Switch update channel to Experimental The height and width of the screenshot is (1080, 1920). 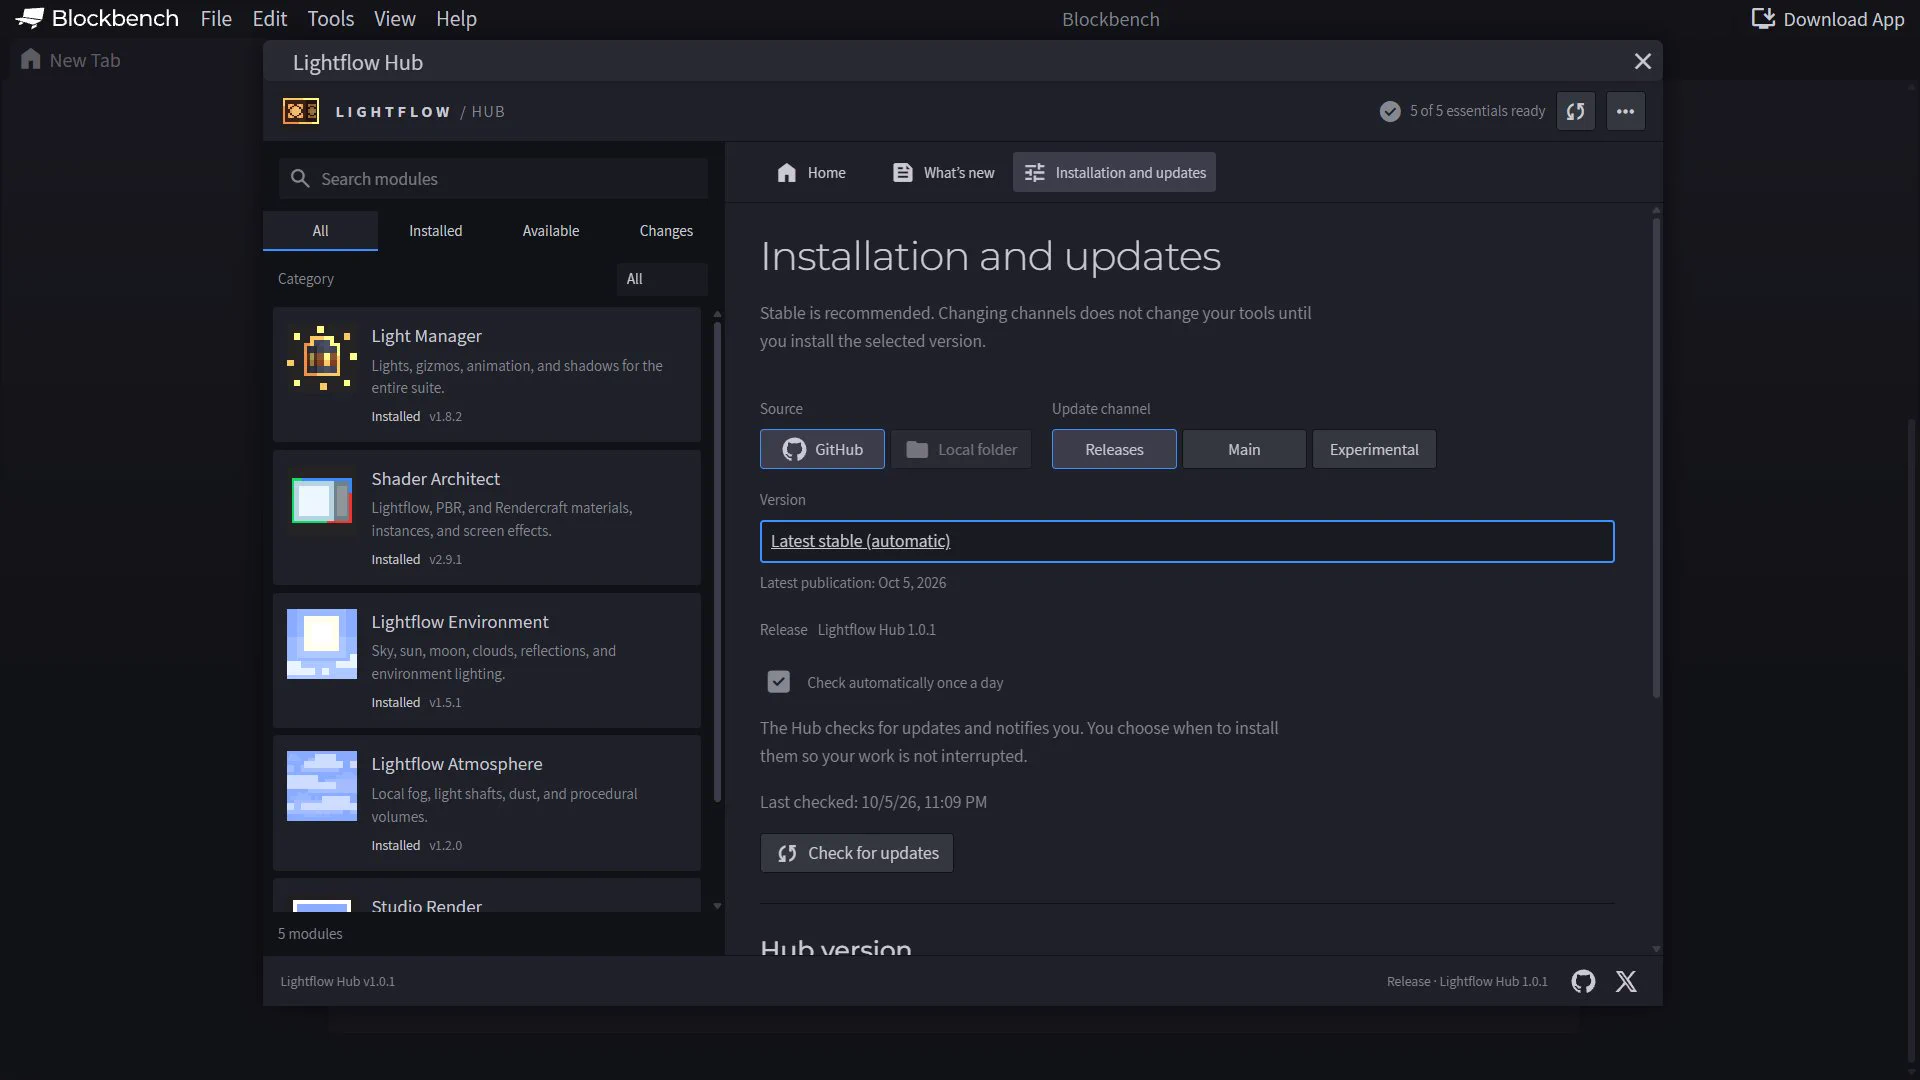tap(1374, 449)
